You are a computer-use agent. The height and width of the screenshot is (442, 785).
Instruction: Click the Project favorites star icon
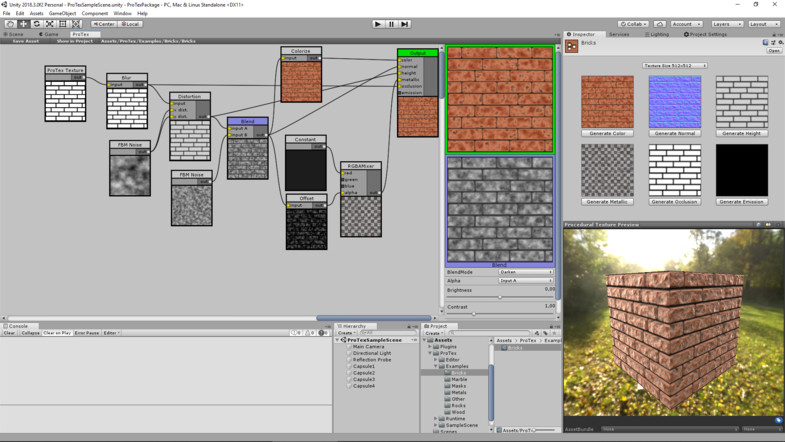pyautogui.click(x=554, y=333)
